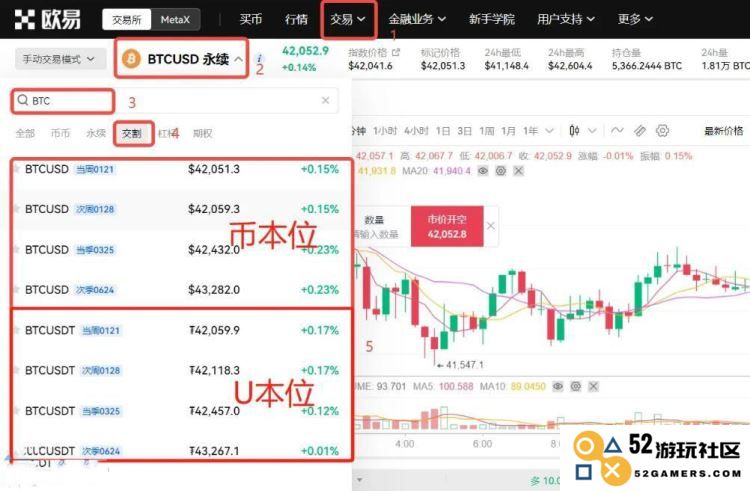Image resolution: width=750 pixels, height=491 pixels.
Task: Toggle volume indicator visibility eye
Action: point(558,386)
